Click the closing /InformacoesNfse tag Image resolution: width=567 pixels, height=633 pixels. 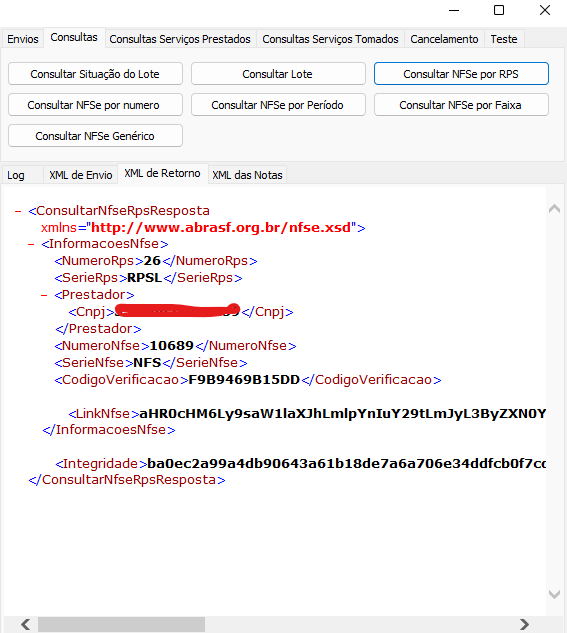109,430
